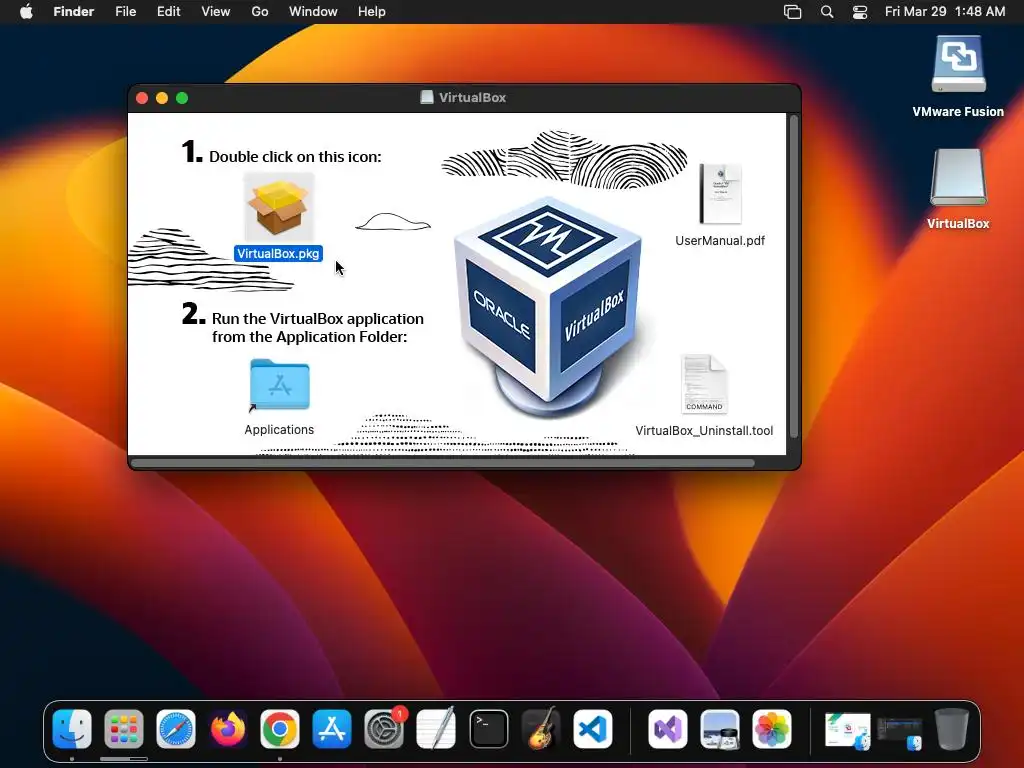The image size is (1024, 768).
Task: Open Launchpad from the Dock
Action: pos(124,729)
